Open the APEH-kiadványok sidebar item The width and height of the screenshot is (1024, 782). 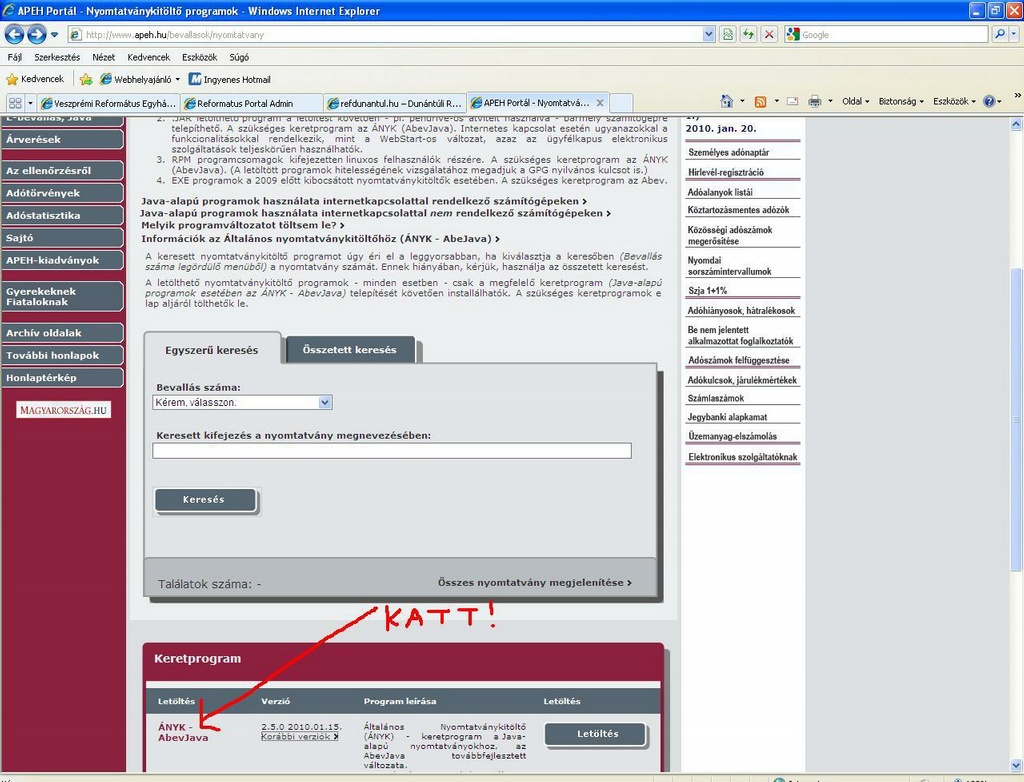point(63,261)
